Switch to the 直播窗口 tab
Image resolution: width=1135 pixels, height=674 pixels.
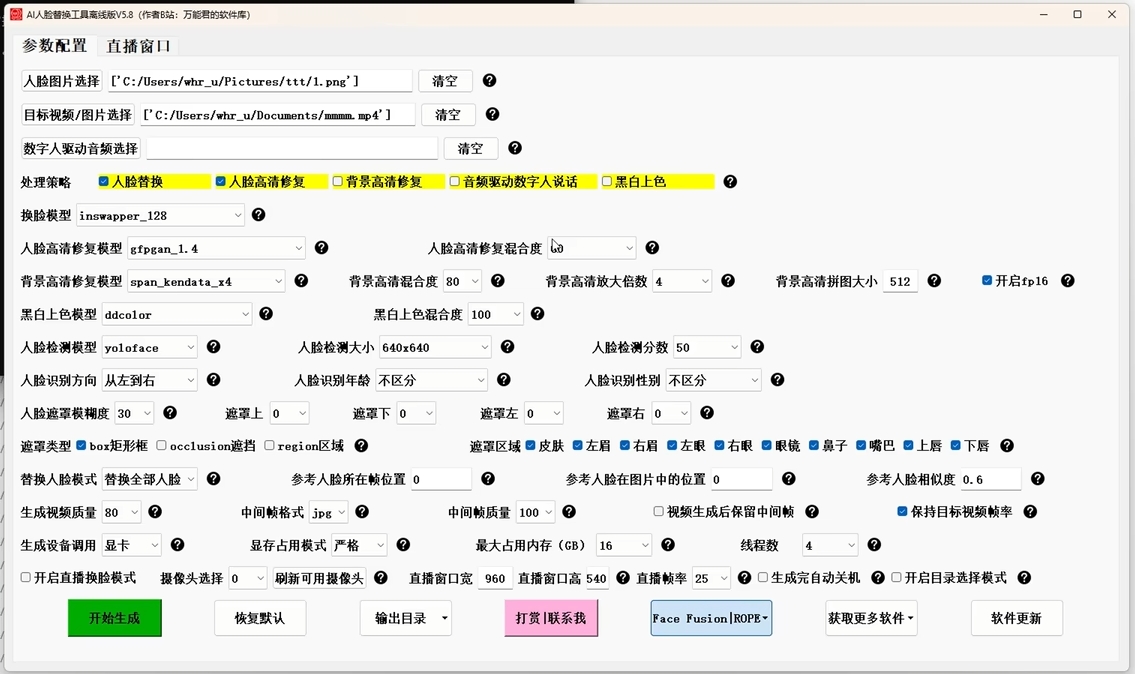pos(139,46)
